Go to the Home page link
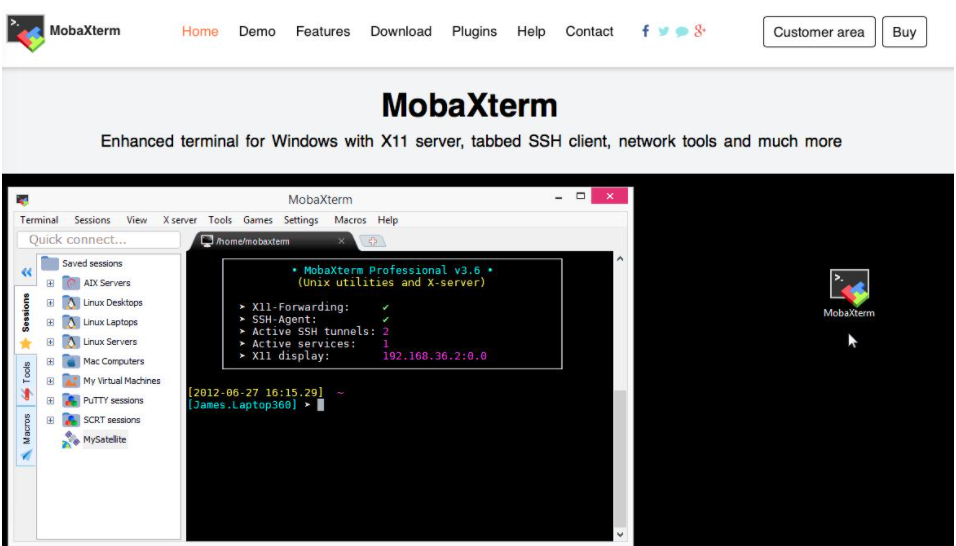The image size is (956, 546). point(200,31)
